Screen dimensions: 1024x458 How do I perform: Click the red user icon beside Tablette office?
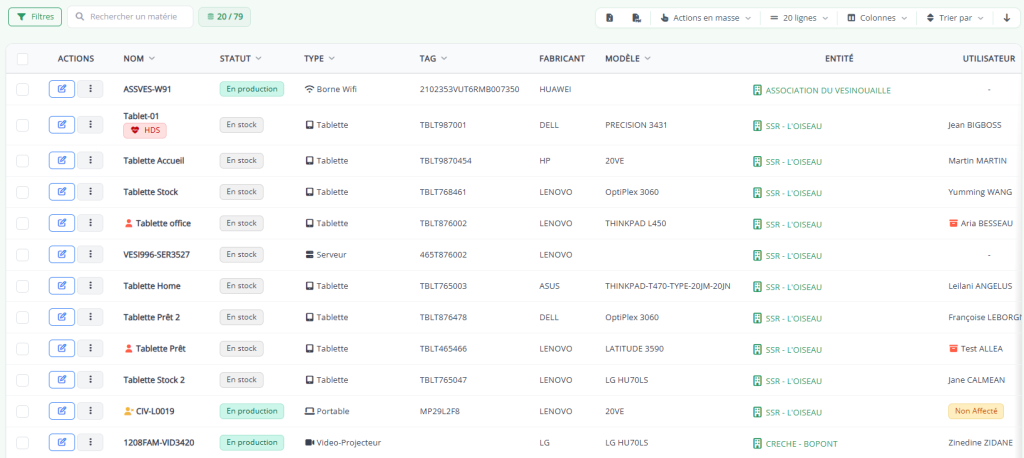point(128,223)
